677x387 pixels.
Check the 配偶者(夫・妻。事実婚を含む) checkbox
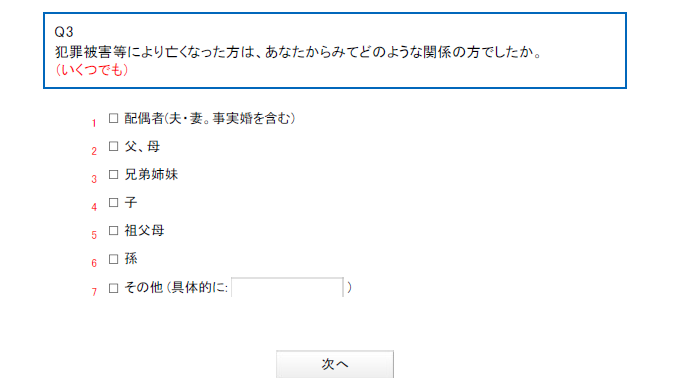click(114, 118)
